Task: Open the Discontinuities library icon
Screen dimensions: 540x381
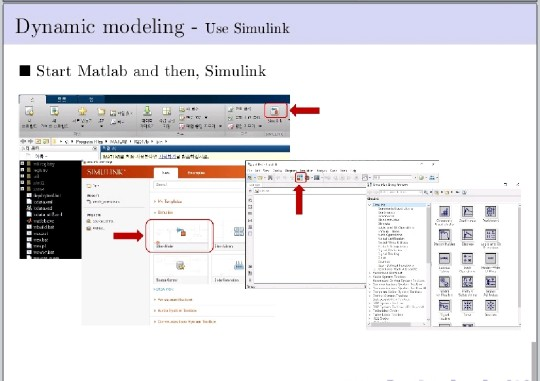Action: click(x=444, y=235)
